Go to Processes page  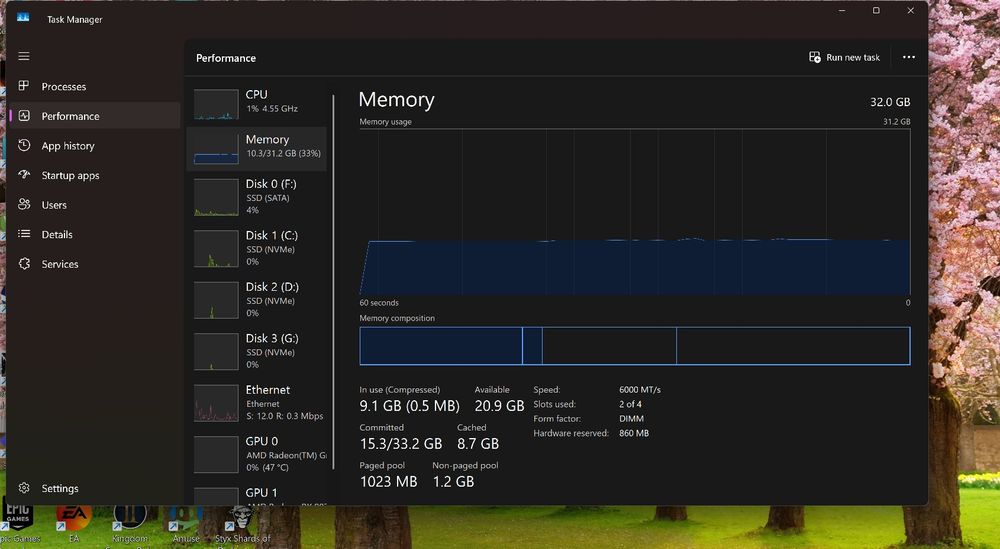pos(94,86)
